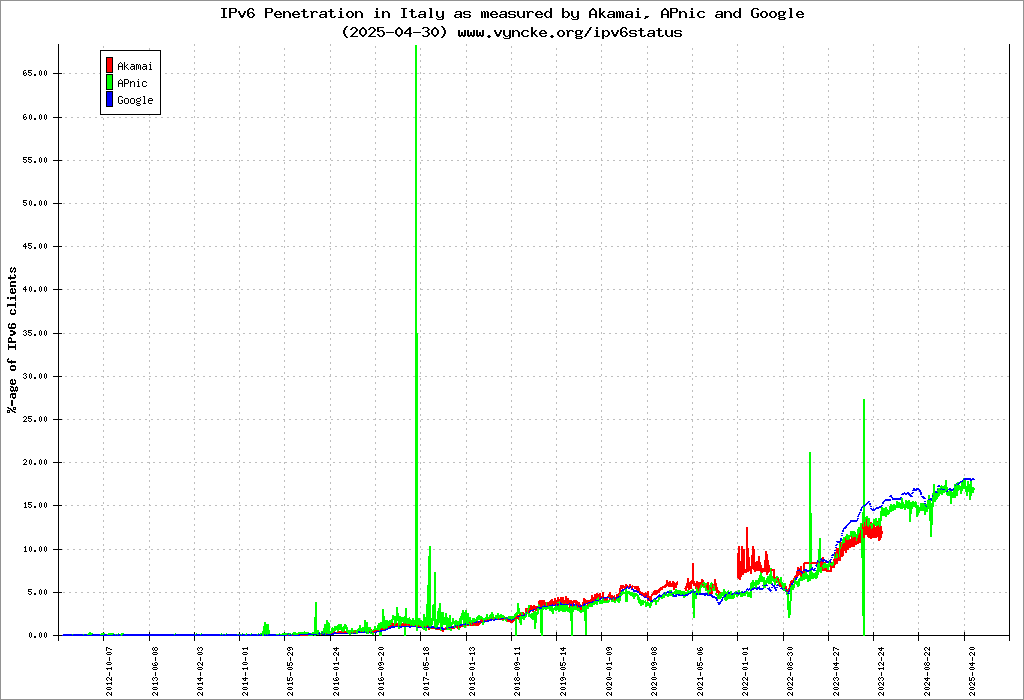
Task: Click the 65.00 y-axis tick label
Action: tap(36, 73)
